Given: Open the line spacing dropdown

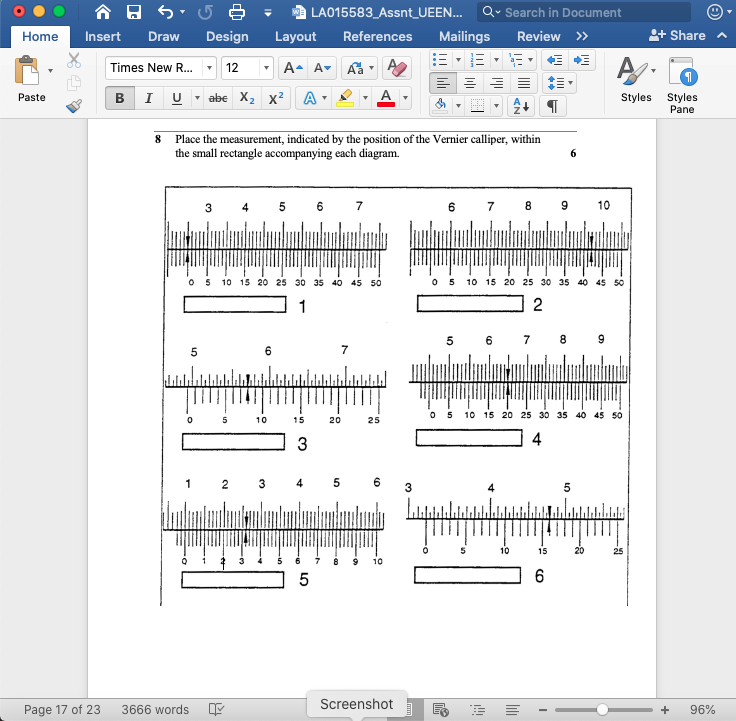Looking at the screenshot, I should (560, 83).
